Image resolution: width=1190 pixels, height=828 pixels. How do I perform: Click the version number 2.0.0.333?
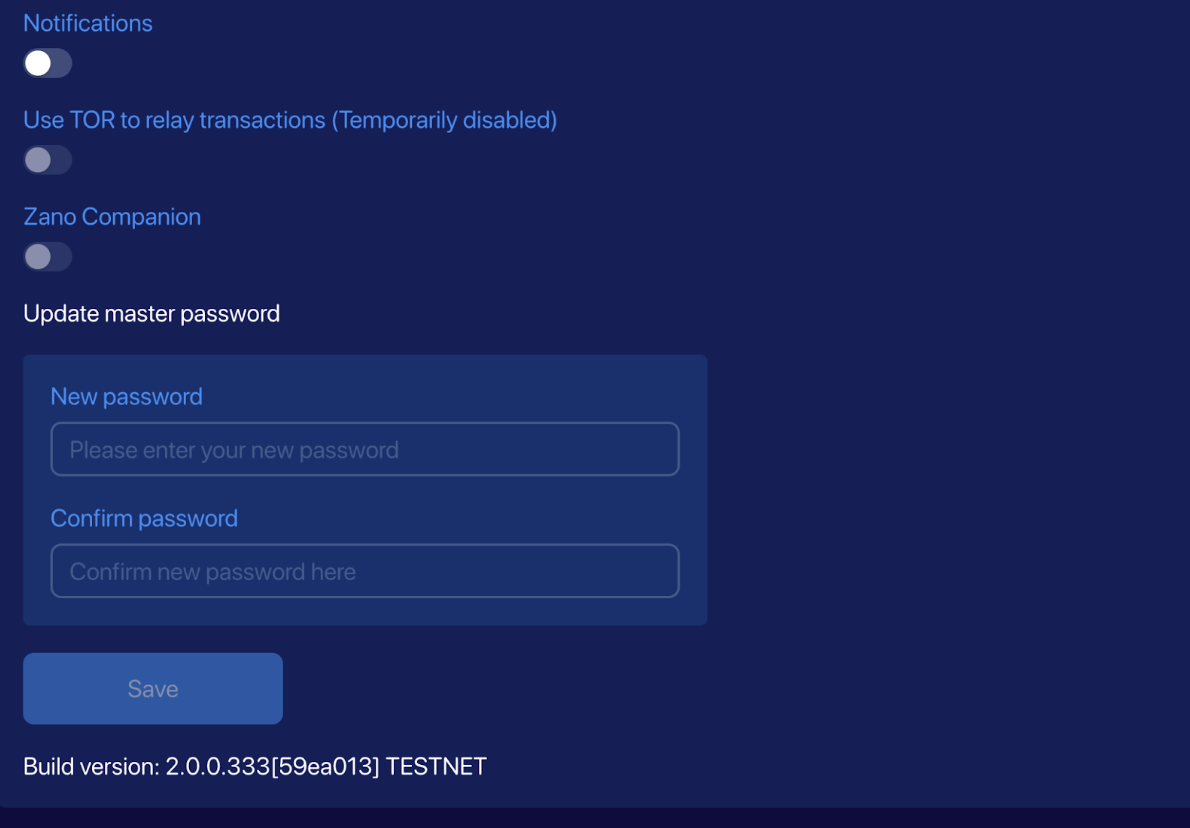218,767
